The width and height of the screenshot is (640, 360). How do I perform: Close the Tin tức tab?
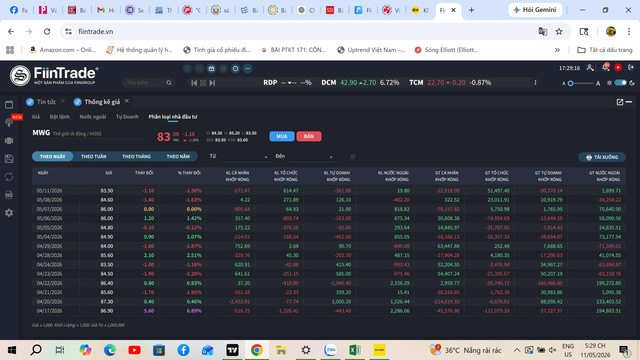pos(63,101)
